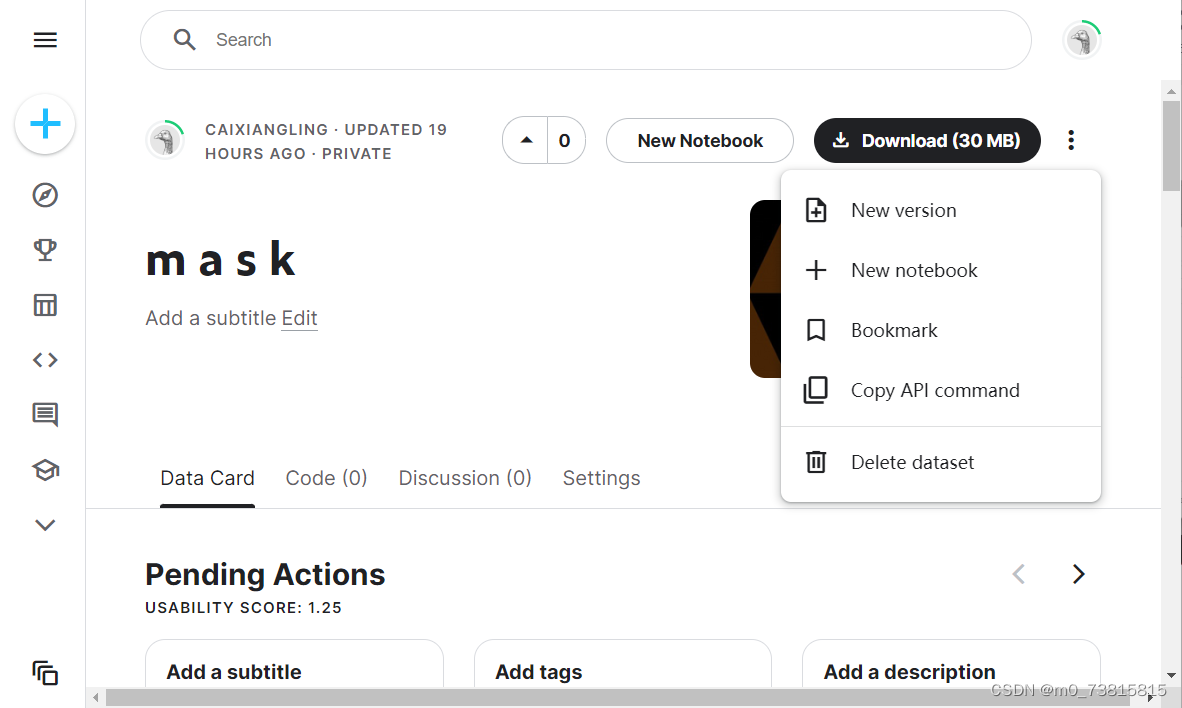This screenshot has height=708, width=1182.
Task: Select Delete dataset from the menu
Action: (911, 462)
